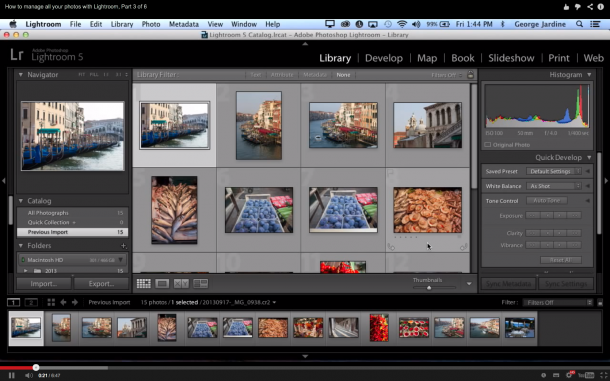Click the main window 1 display button
This screenshot has width=610, height=381.
pyautogui.click(x=13, y=302)
